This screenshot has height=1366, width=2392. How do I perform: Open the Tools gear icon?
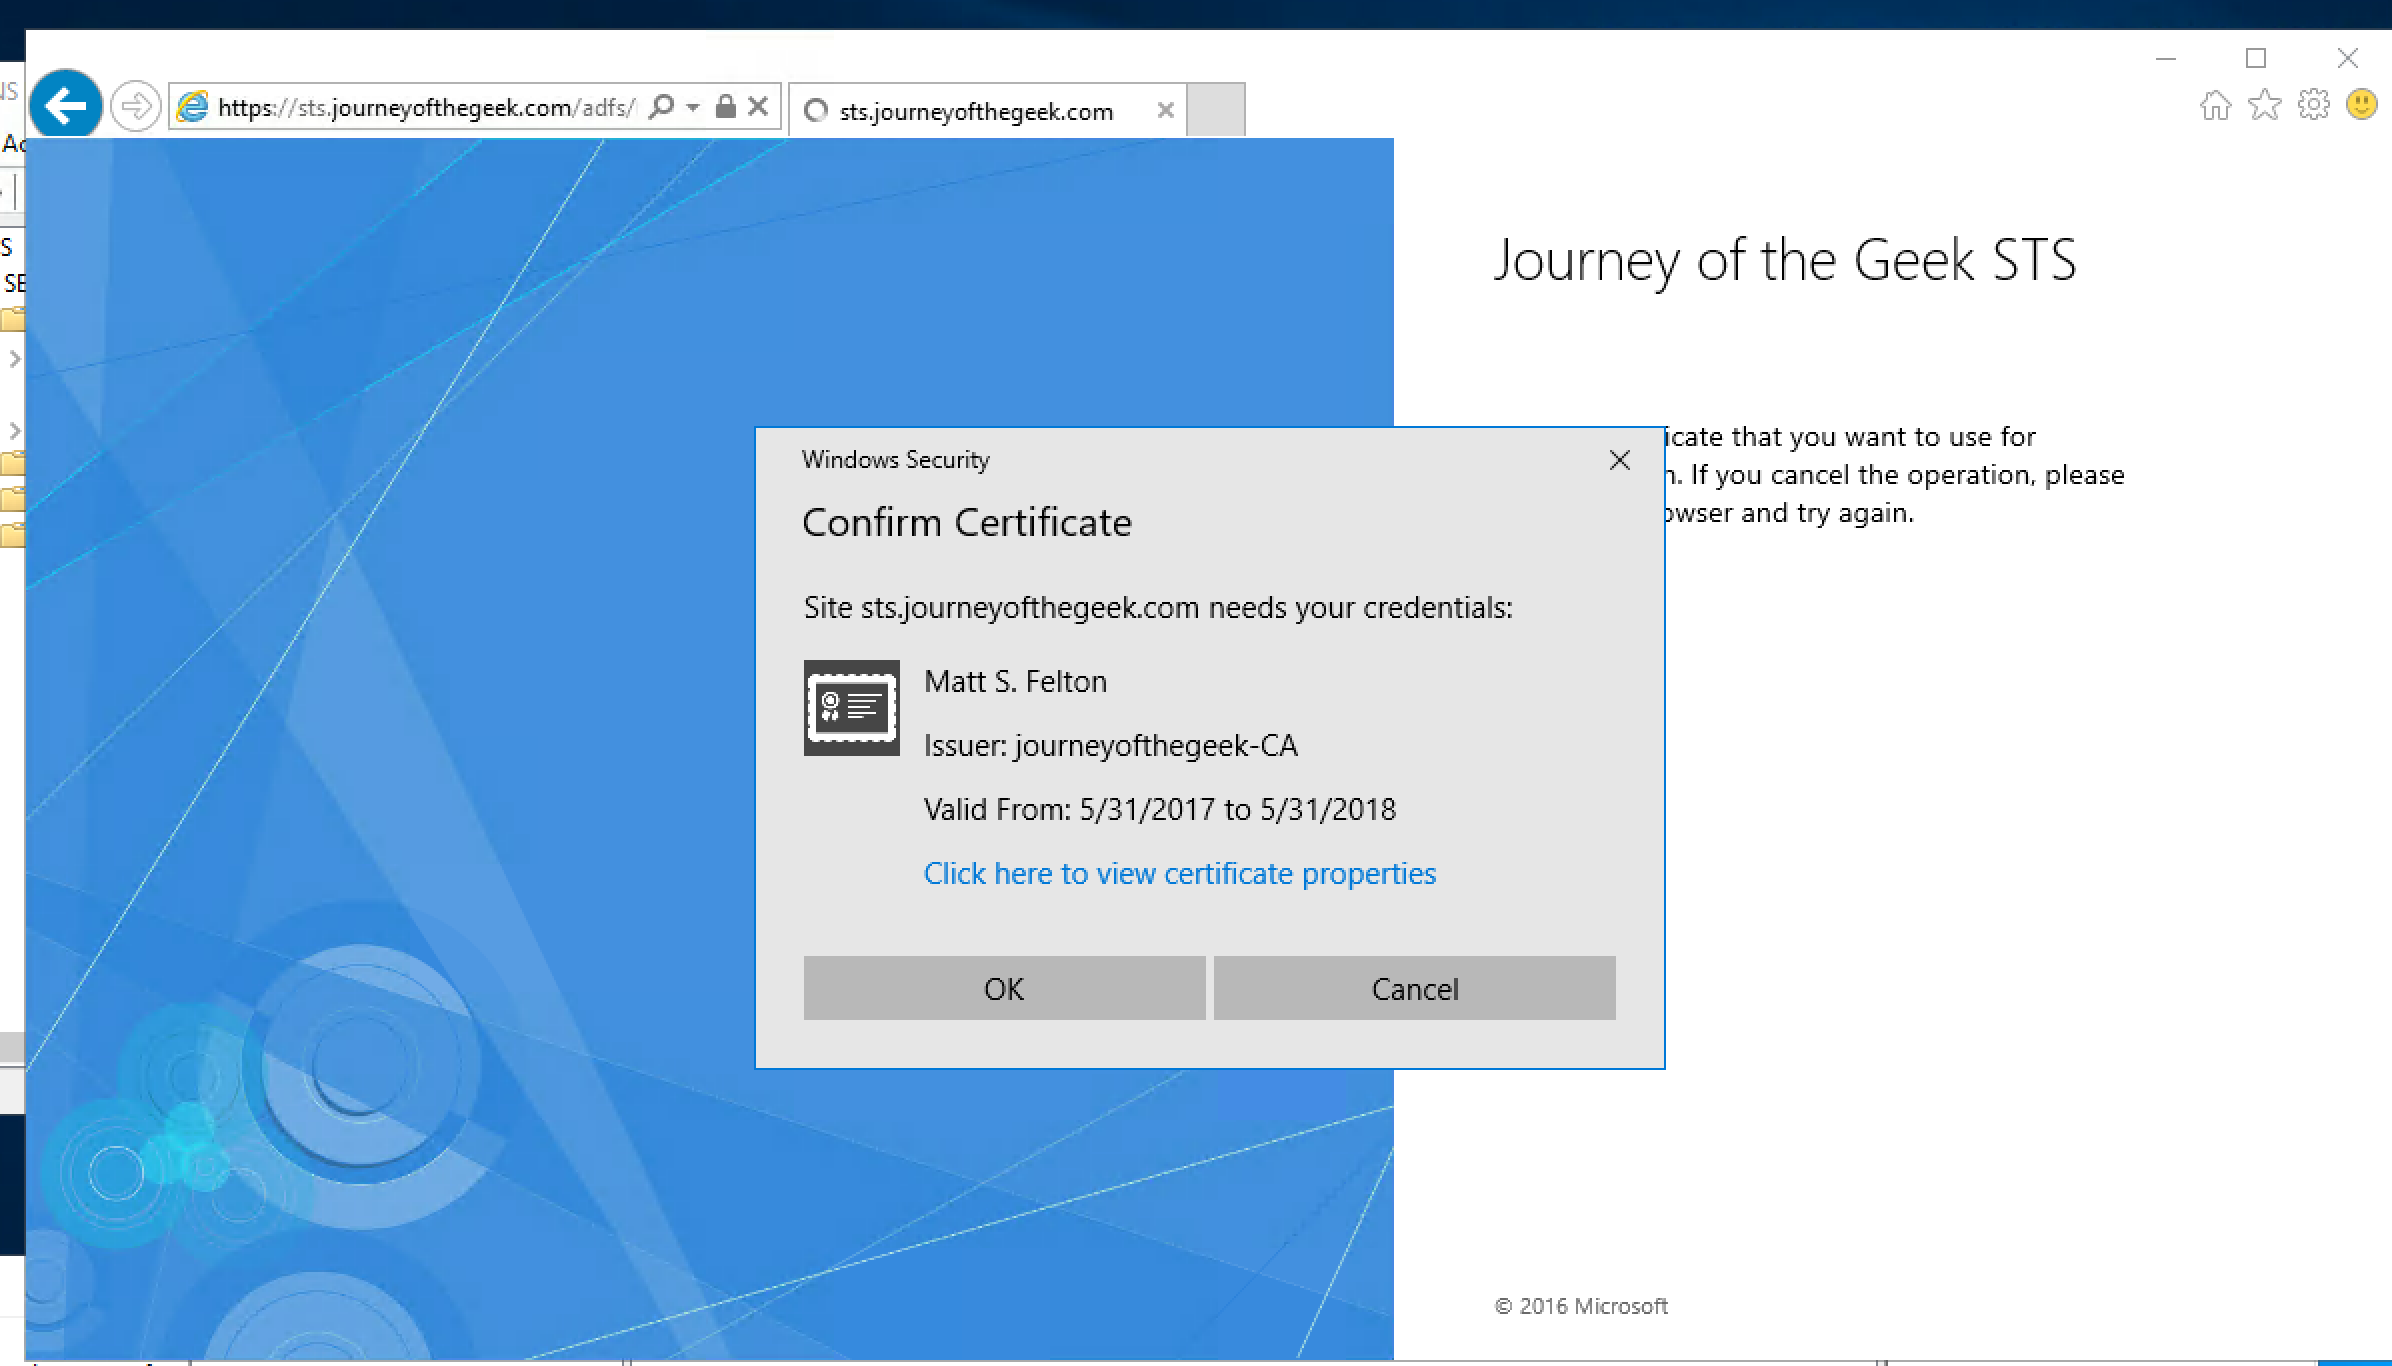2313,105
